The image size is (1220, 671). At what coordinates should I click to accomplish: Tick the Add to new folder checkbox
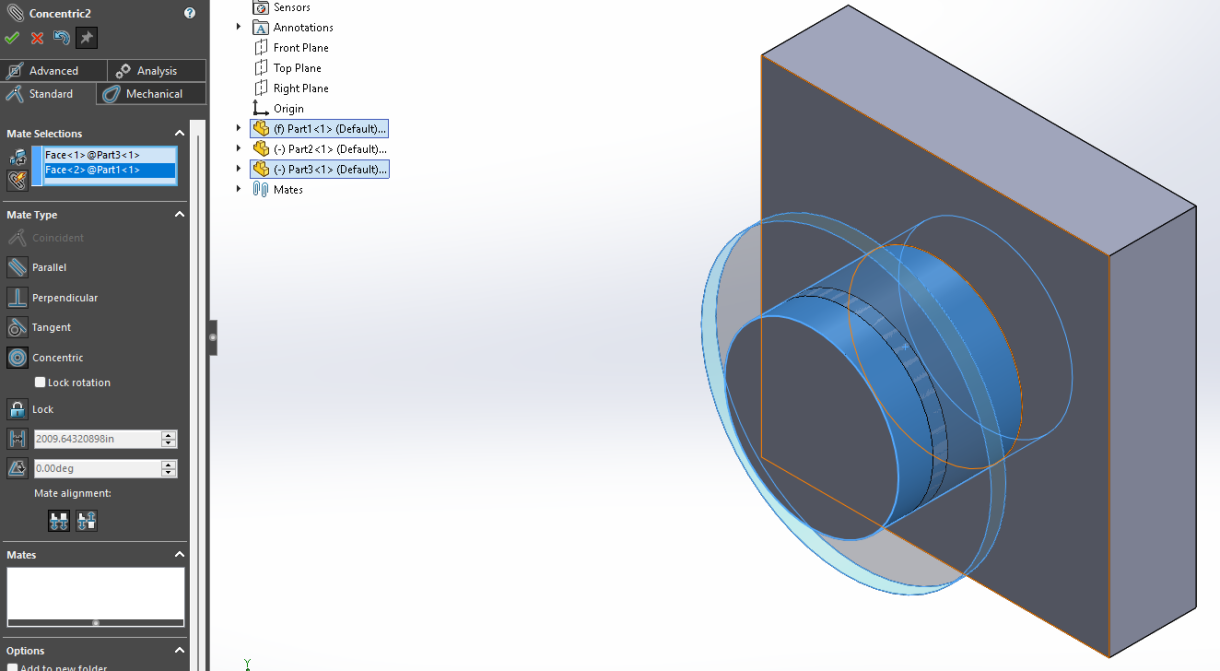tap(12, 667)
